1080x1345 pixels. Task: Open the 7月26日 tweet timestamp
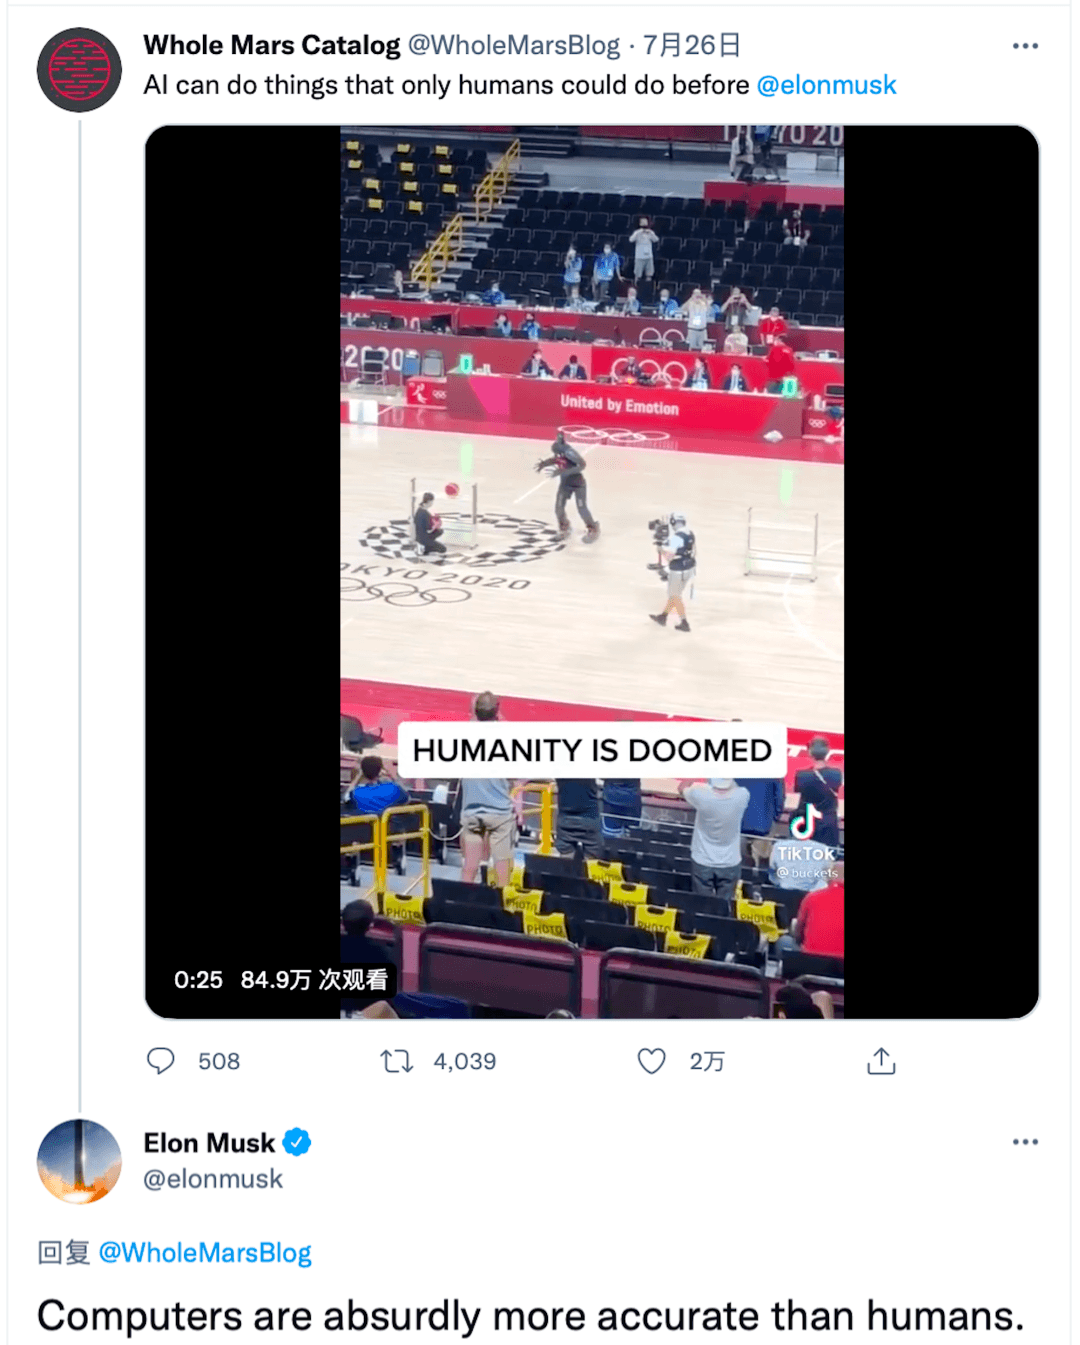692,45
